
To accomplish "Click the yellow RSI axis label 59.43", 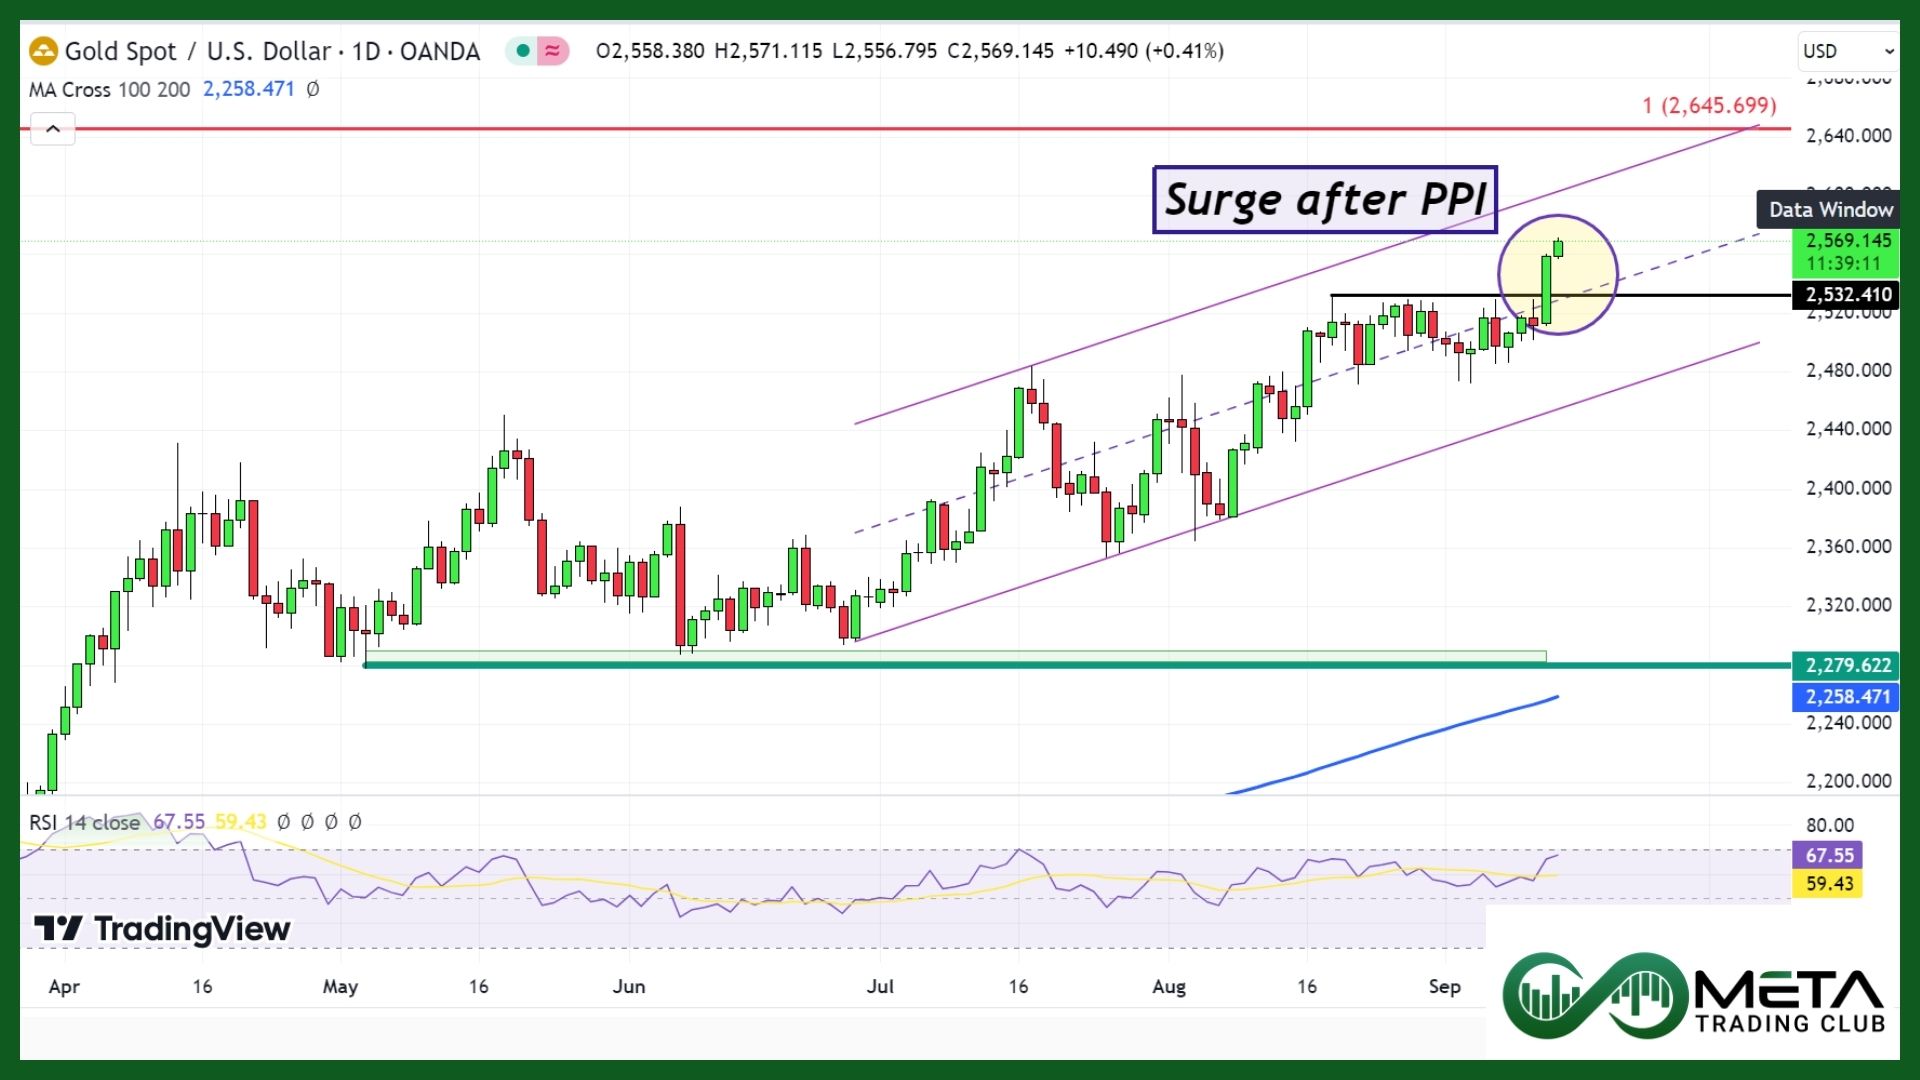I will (x=1828, y=884).
